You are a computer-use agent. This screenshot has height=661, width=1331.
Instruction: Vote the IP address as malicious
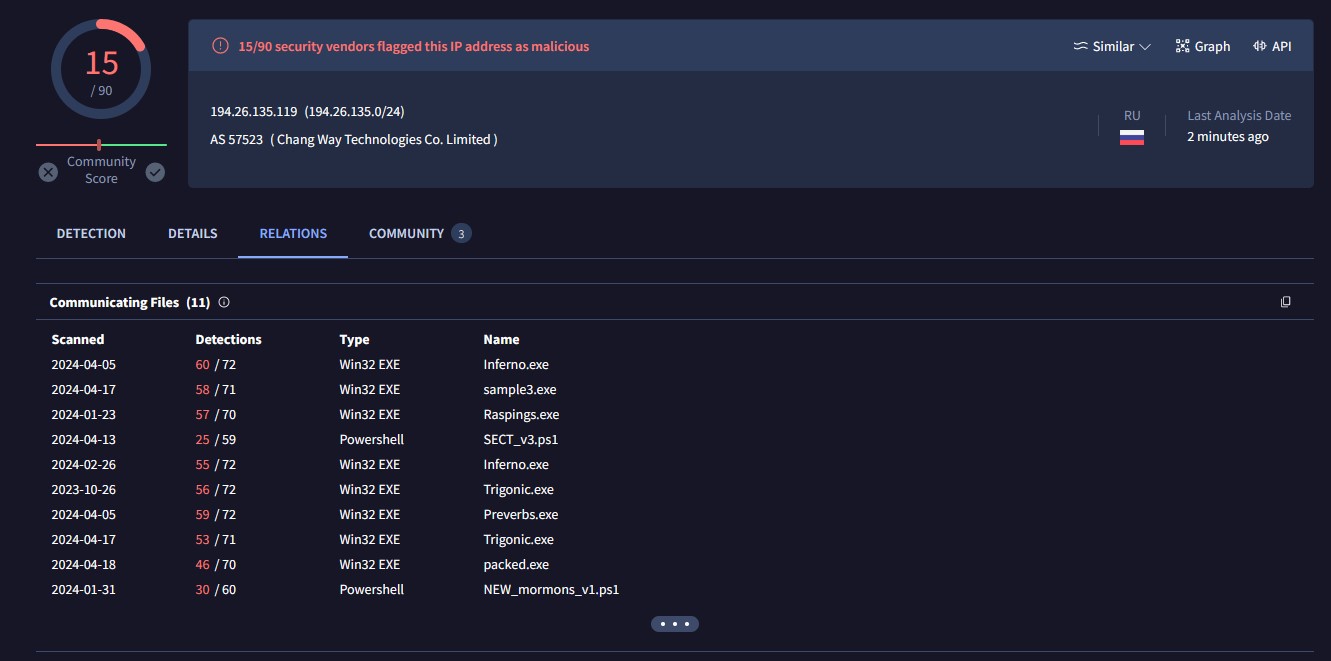pyautogui.click(x=47, y=172)
